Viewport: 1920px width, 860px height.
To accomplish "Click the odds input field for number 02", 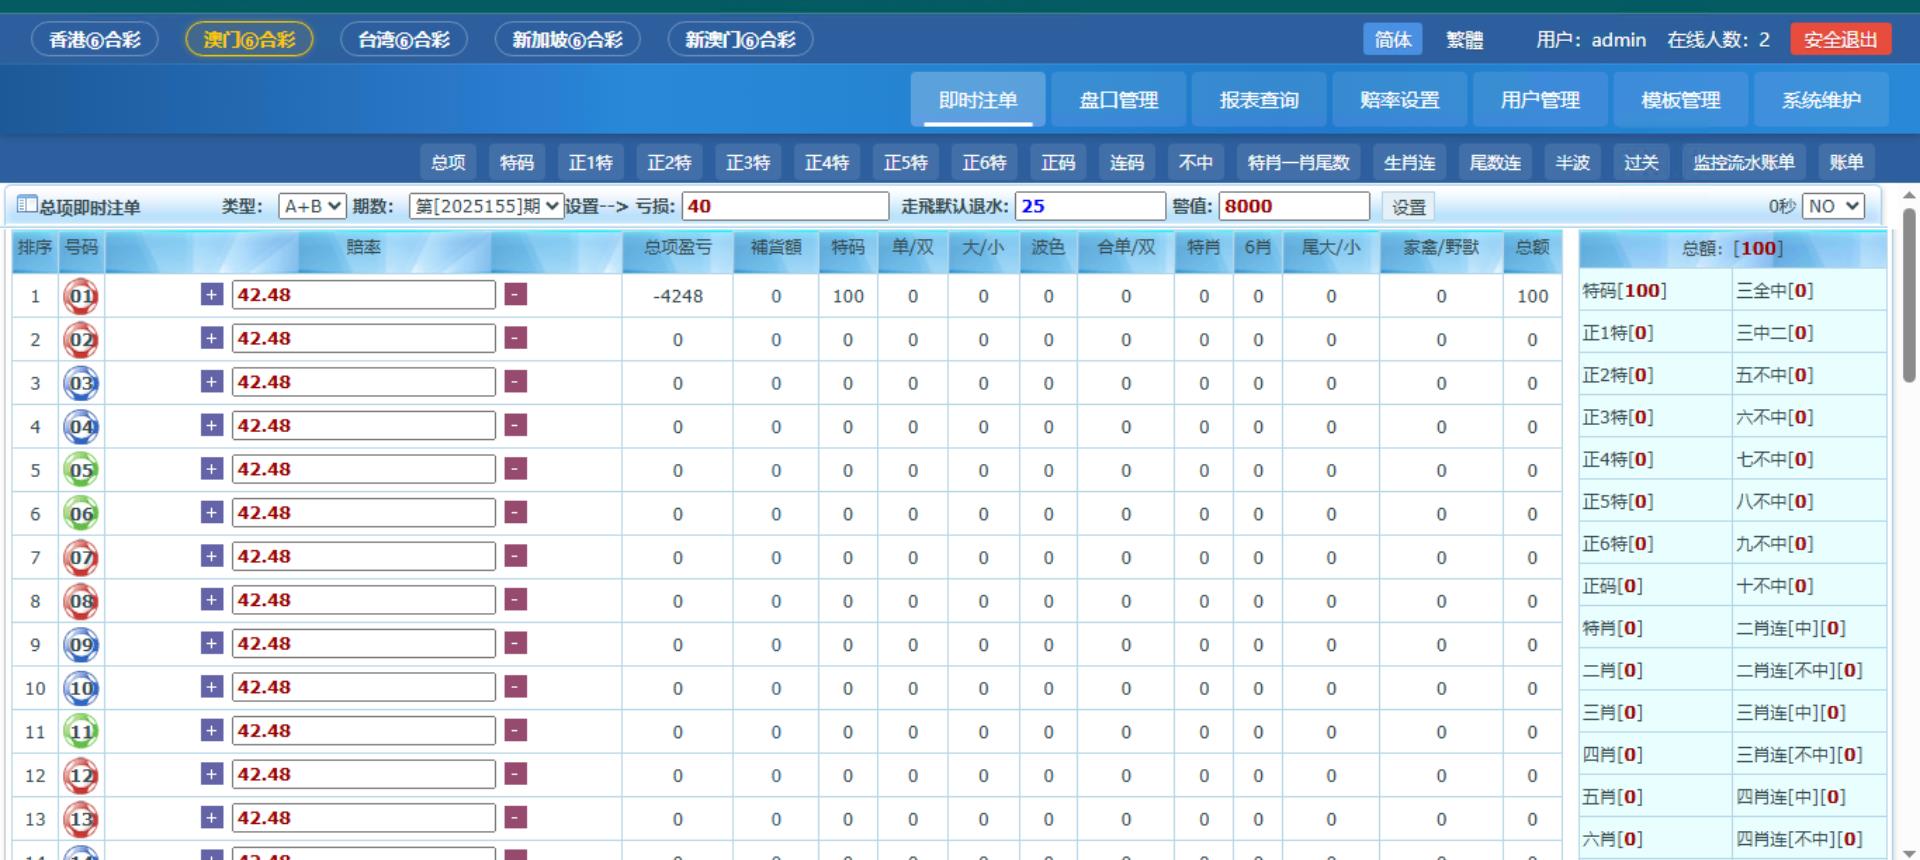I will (363, 339).
